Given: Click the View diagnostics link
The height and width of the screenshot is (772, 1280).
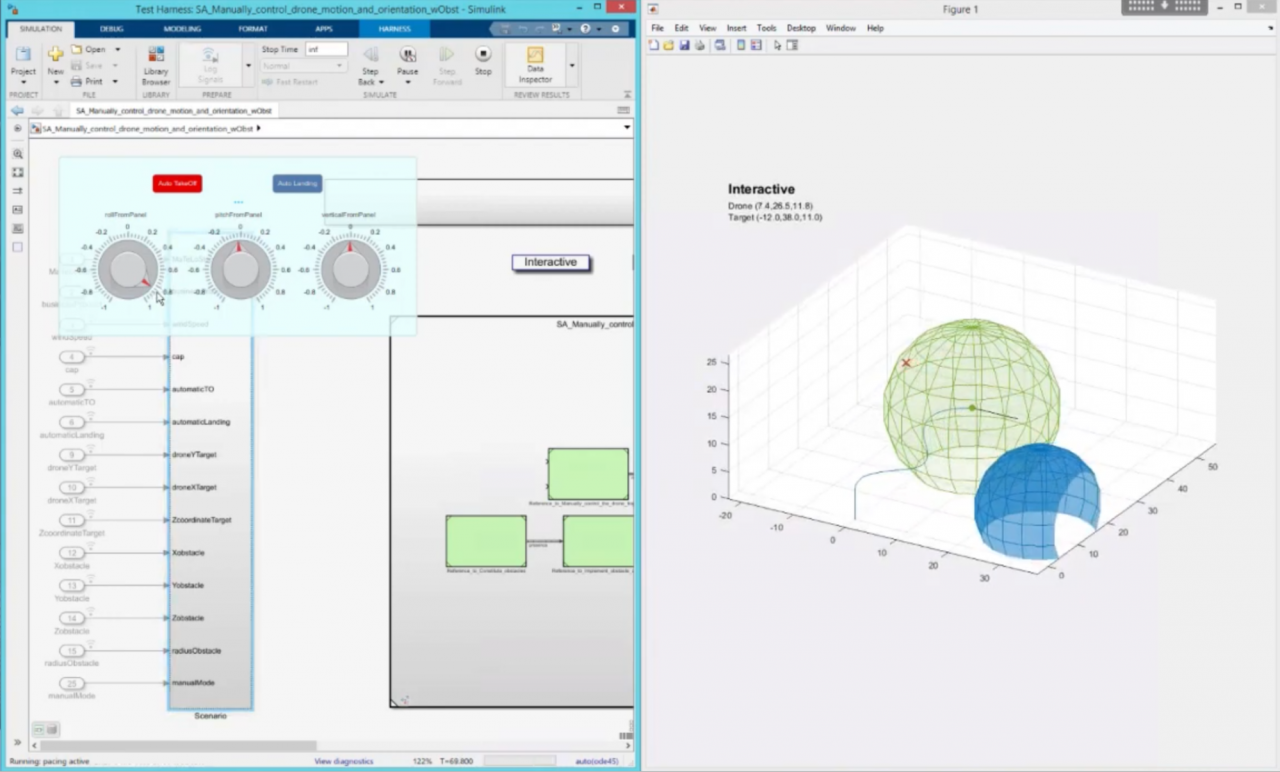Looking at the screenshot, I should 343,761.
